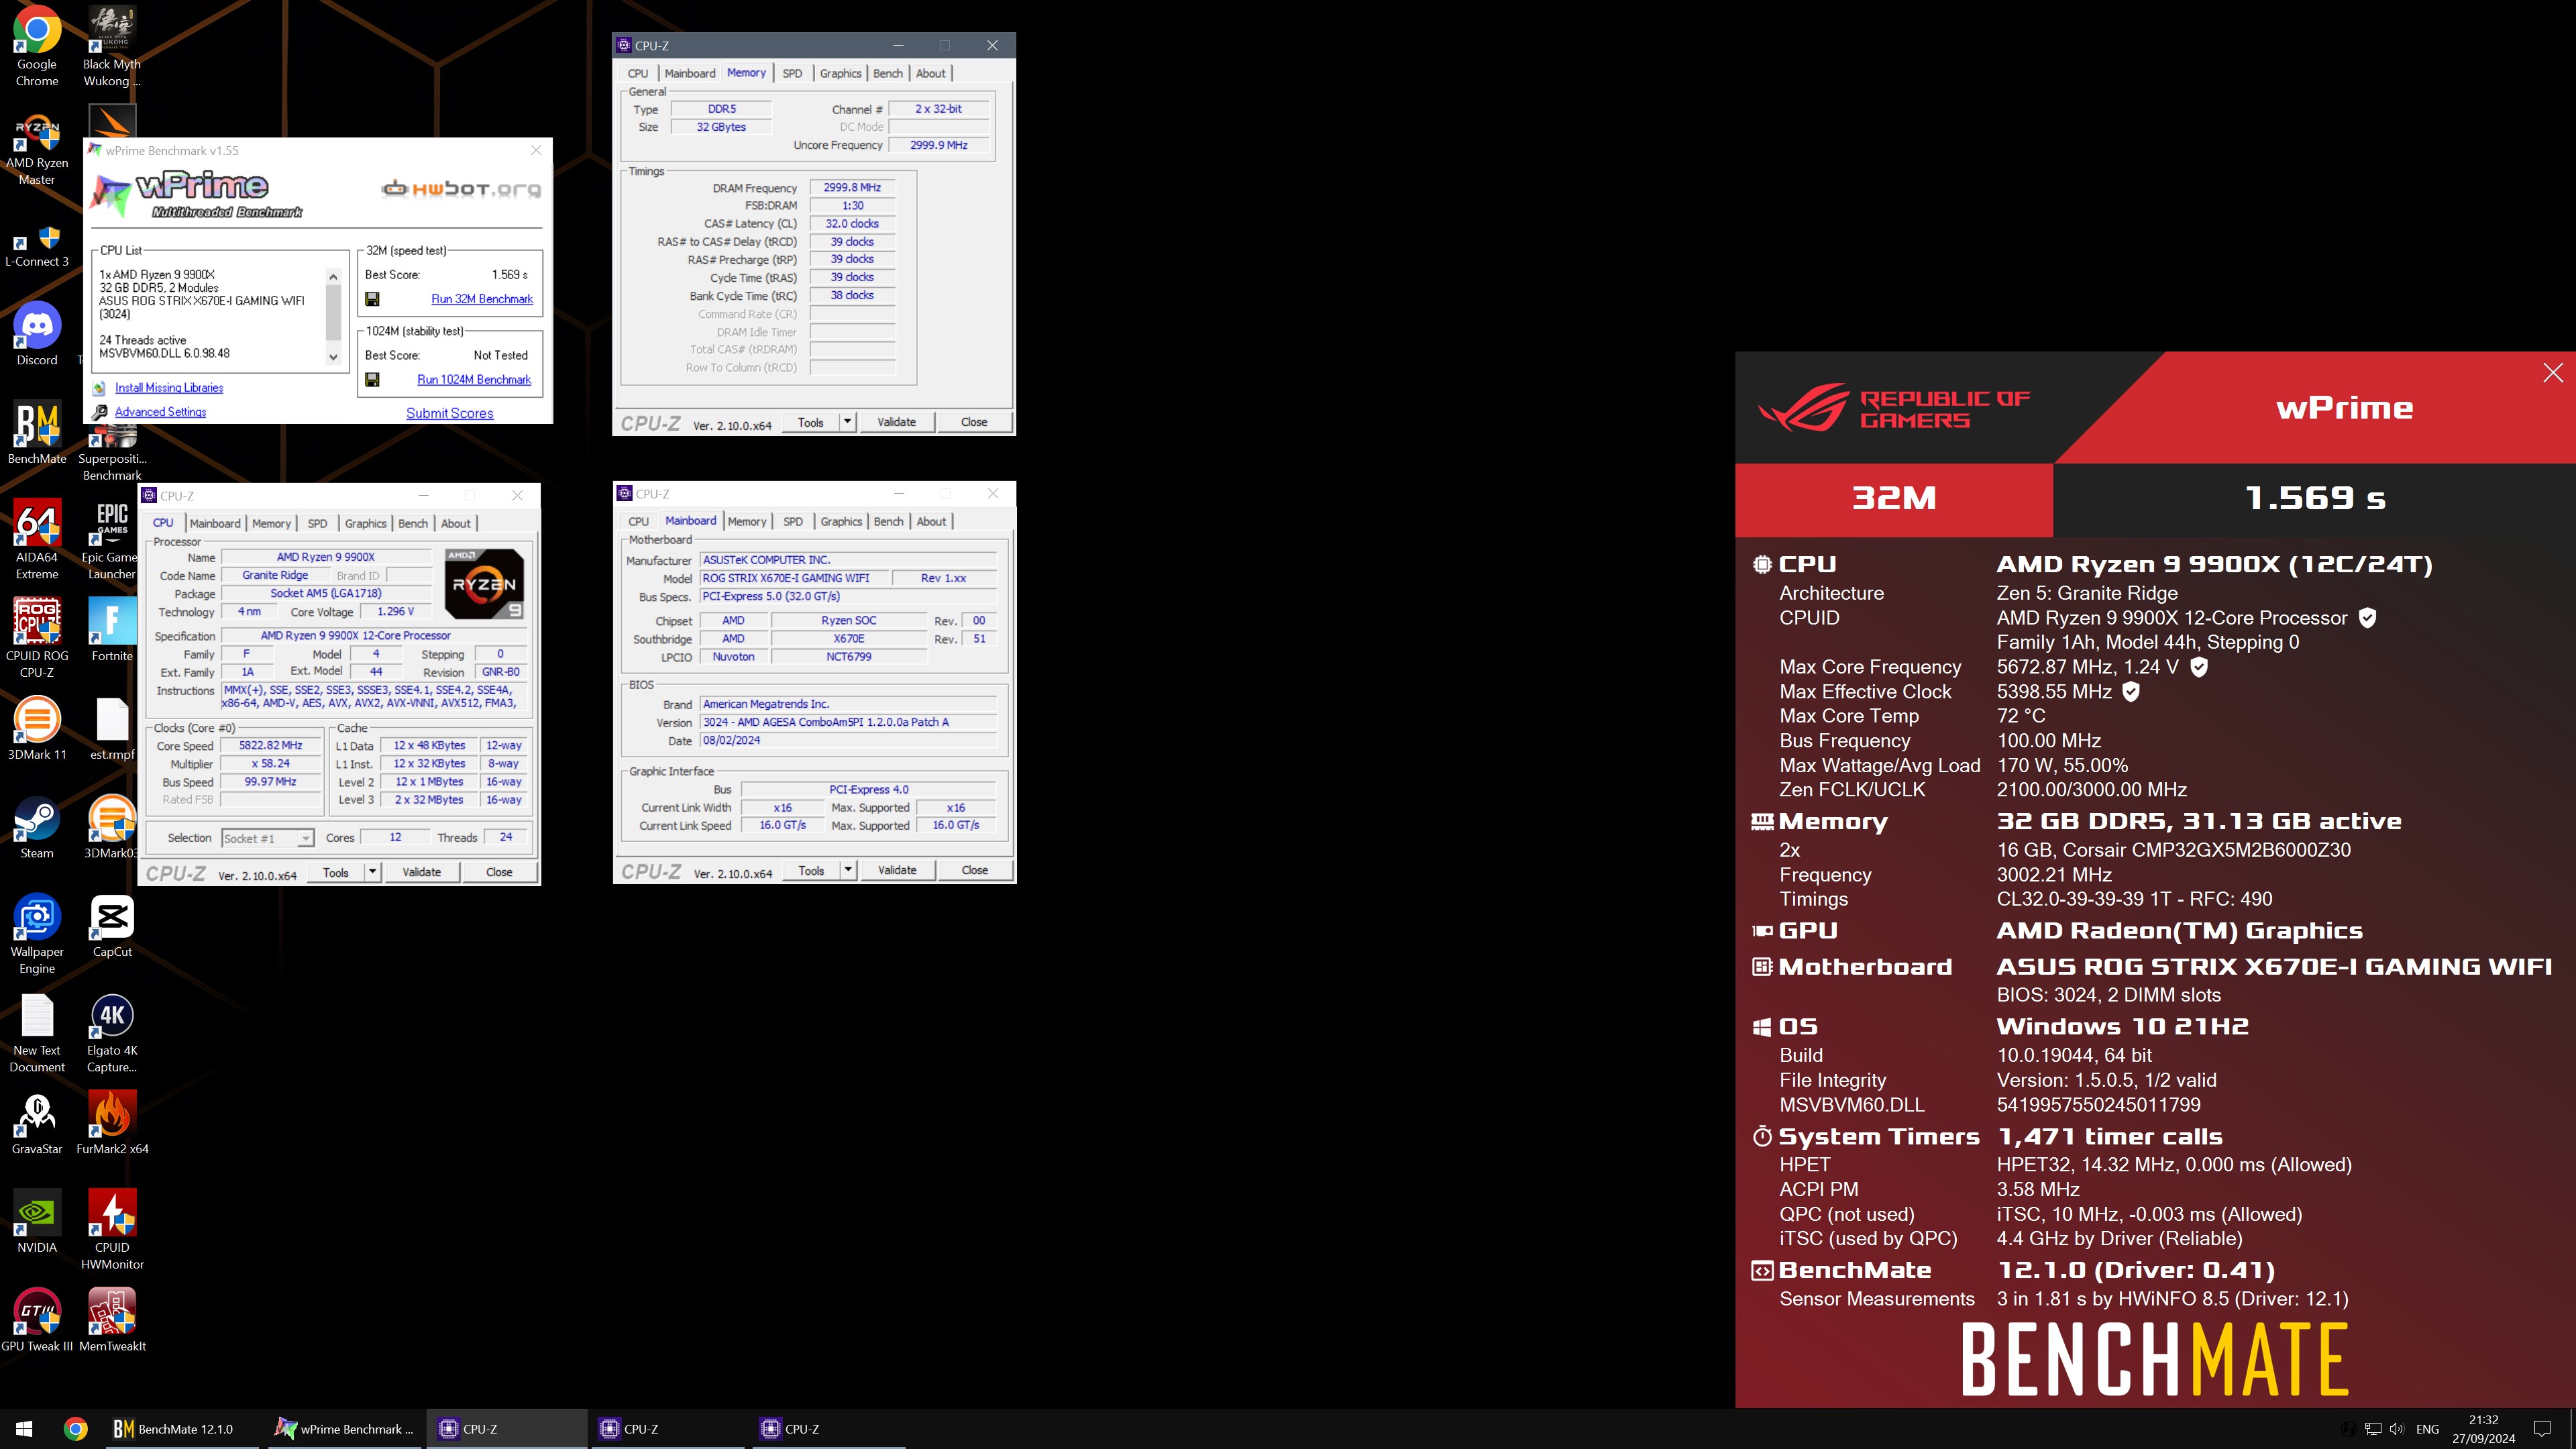Open GravaStar desktop icon
The width and height of the screenshot is (2576, 1449).
[37, 1123]
